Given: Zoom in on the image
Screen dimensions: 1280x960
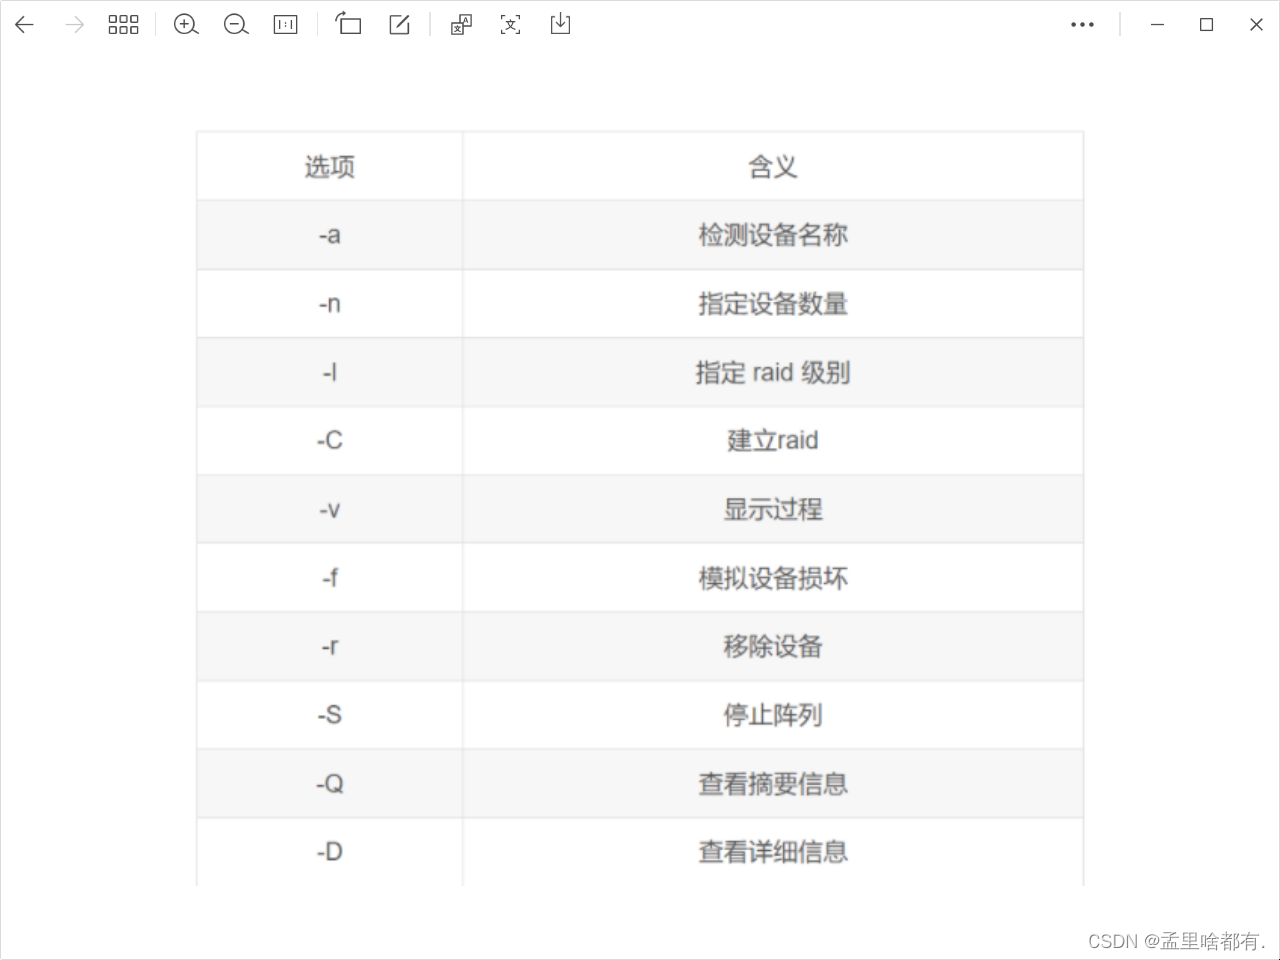Looking at the screenshot, I should coord(186,25).
